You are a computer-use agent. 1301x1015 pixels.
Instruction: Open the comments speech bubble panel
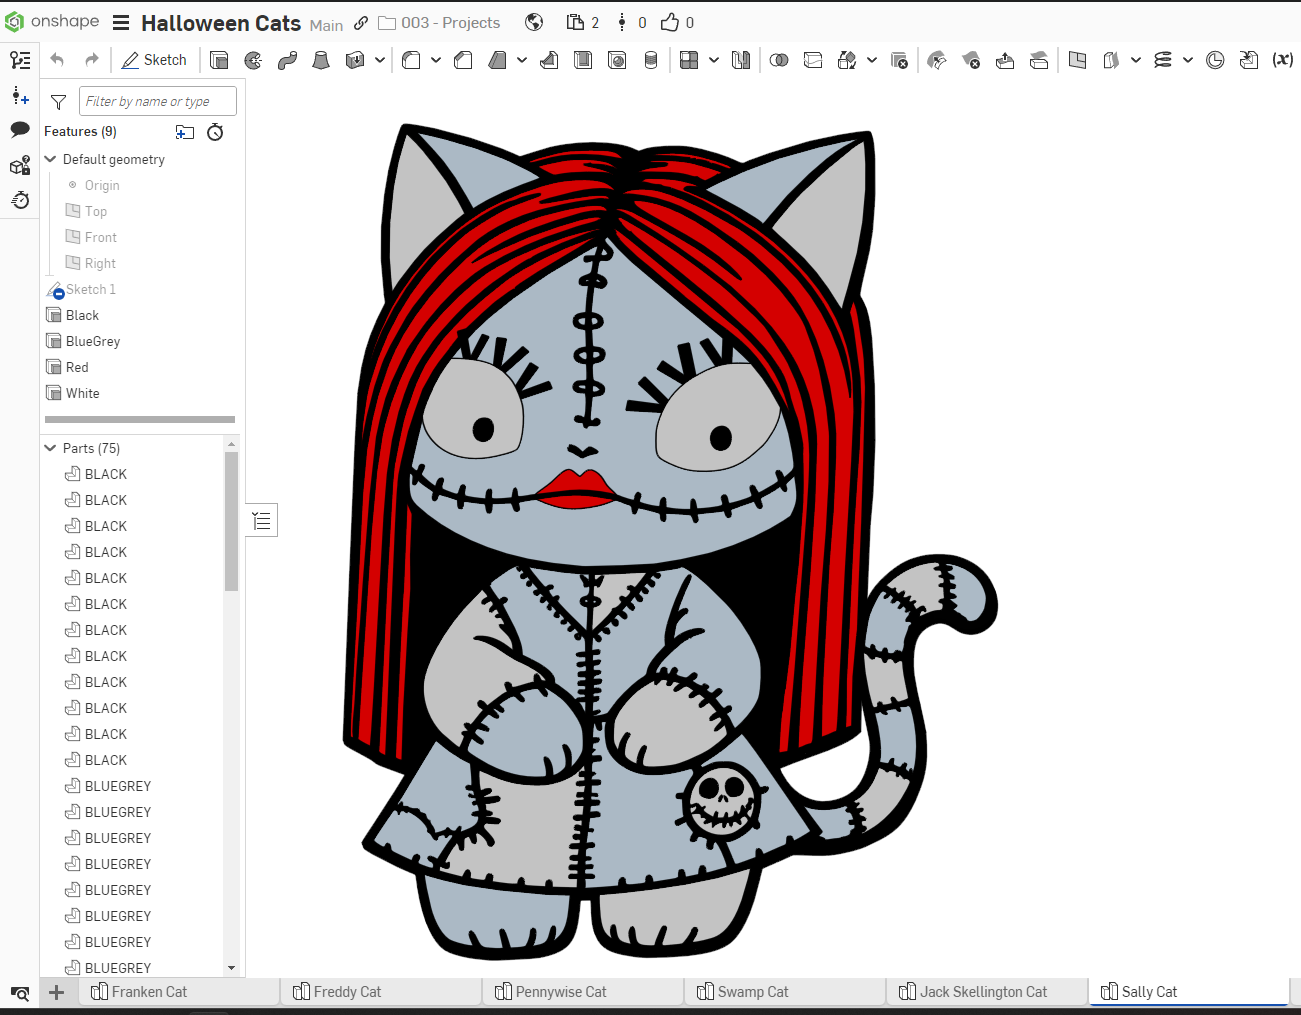click(x=20, y=129)
